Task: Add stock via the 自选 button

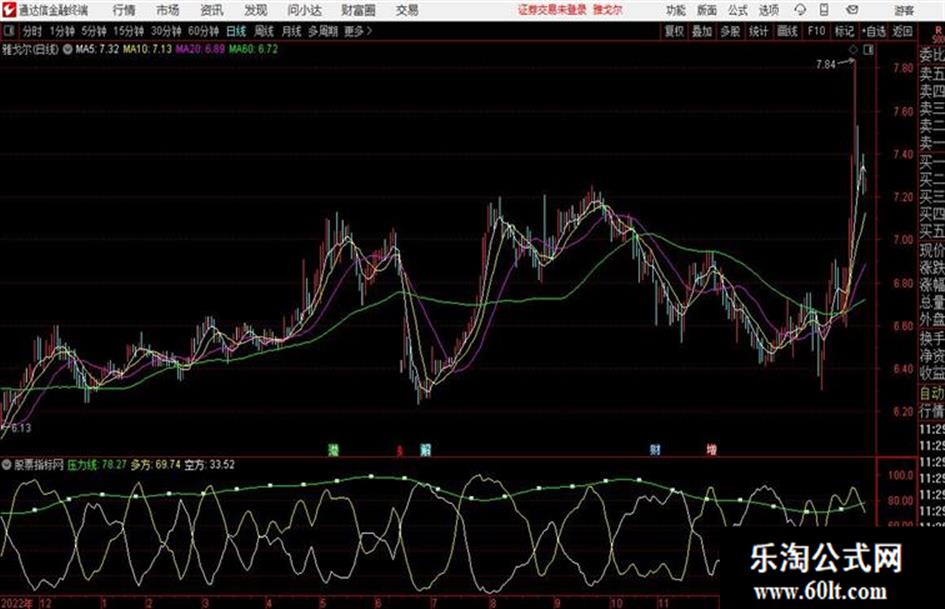Action: coord(874,31)
